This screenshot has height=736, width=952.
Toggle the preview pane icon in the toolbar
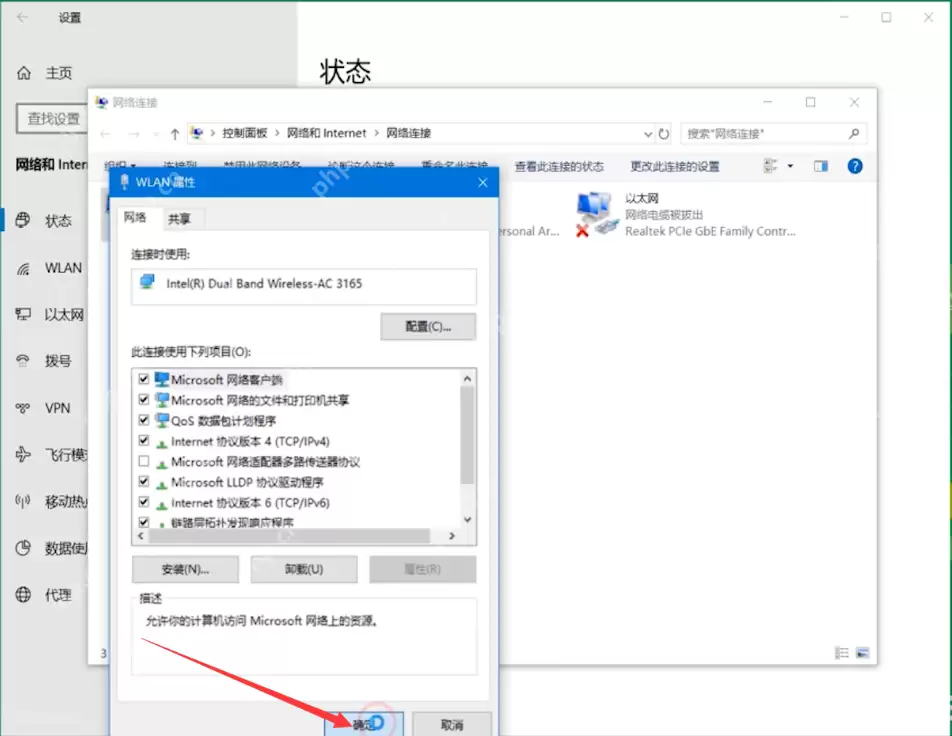click(x=820, y=167)
